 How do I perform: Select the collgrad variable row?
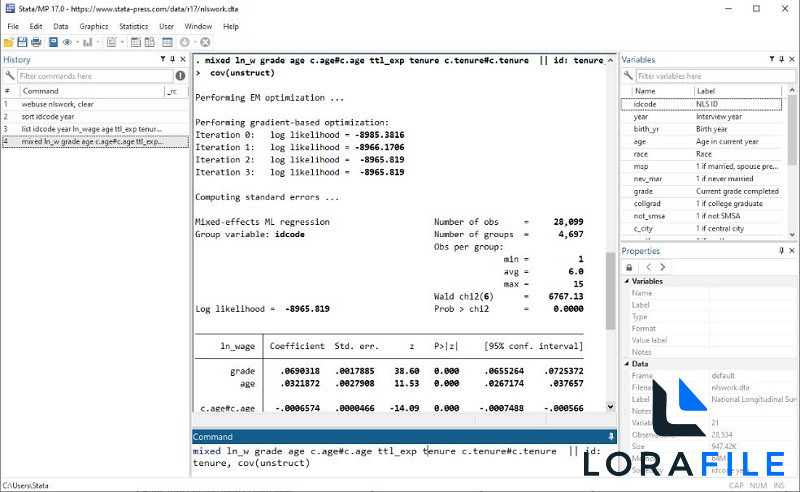(x=702, y=203)
